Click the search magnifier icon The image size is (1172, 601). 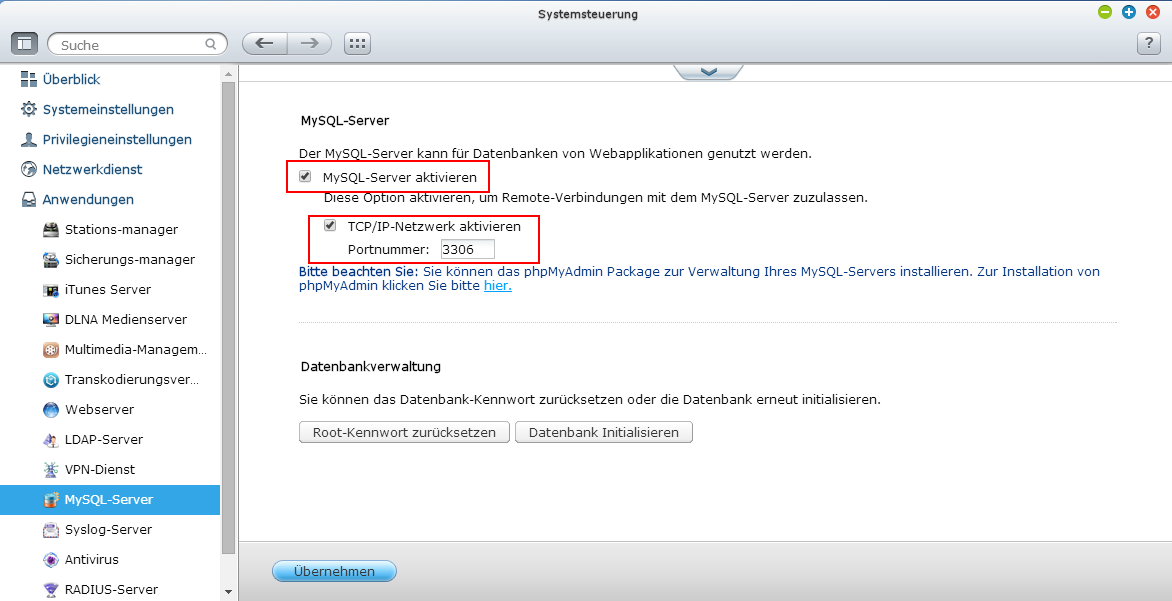[x=211, y=44]
